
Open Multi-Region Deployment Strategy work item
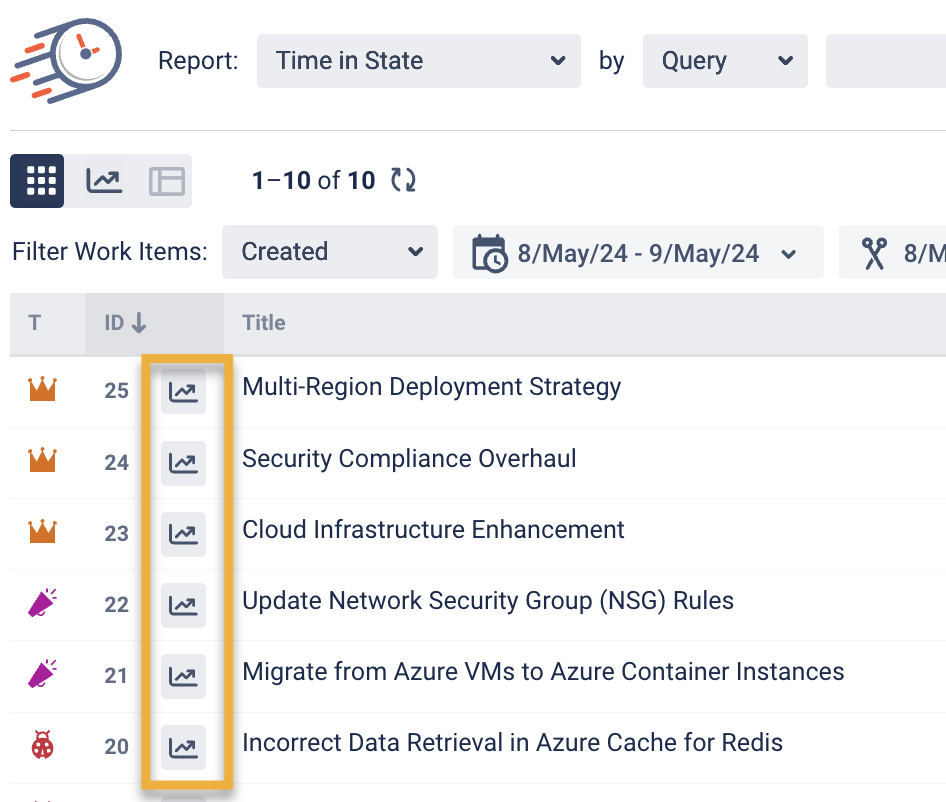(431, 387)
